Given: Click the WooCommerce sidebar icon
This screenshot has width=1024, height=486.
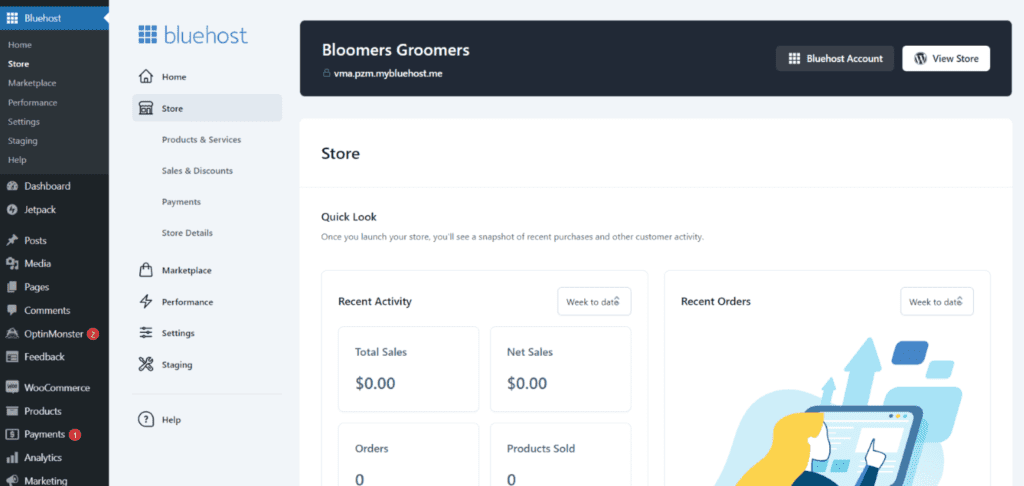Looking at the screenshot, I should (x=12, y=387).
